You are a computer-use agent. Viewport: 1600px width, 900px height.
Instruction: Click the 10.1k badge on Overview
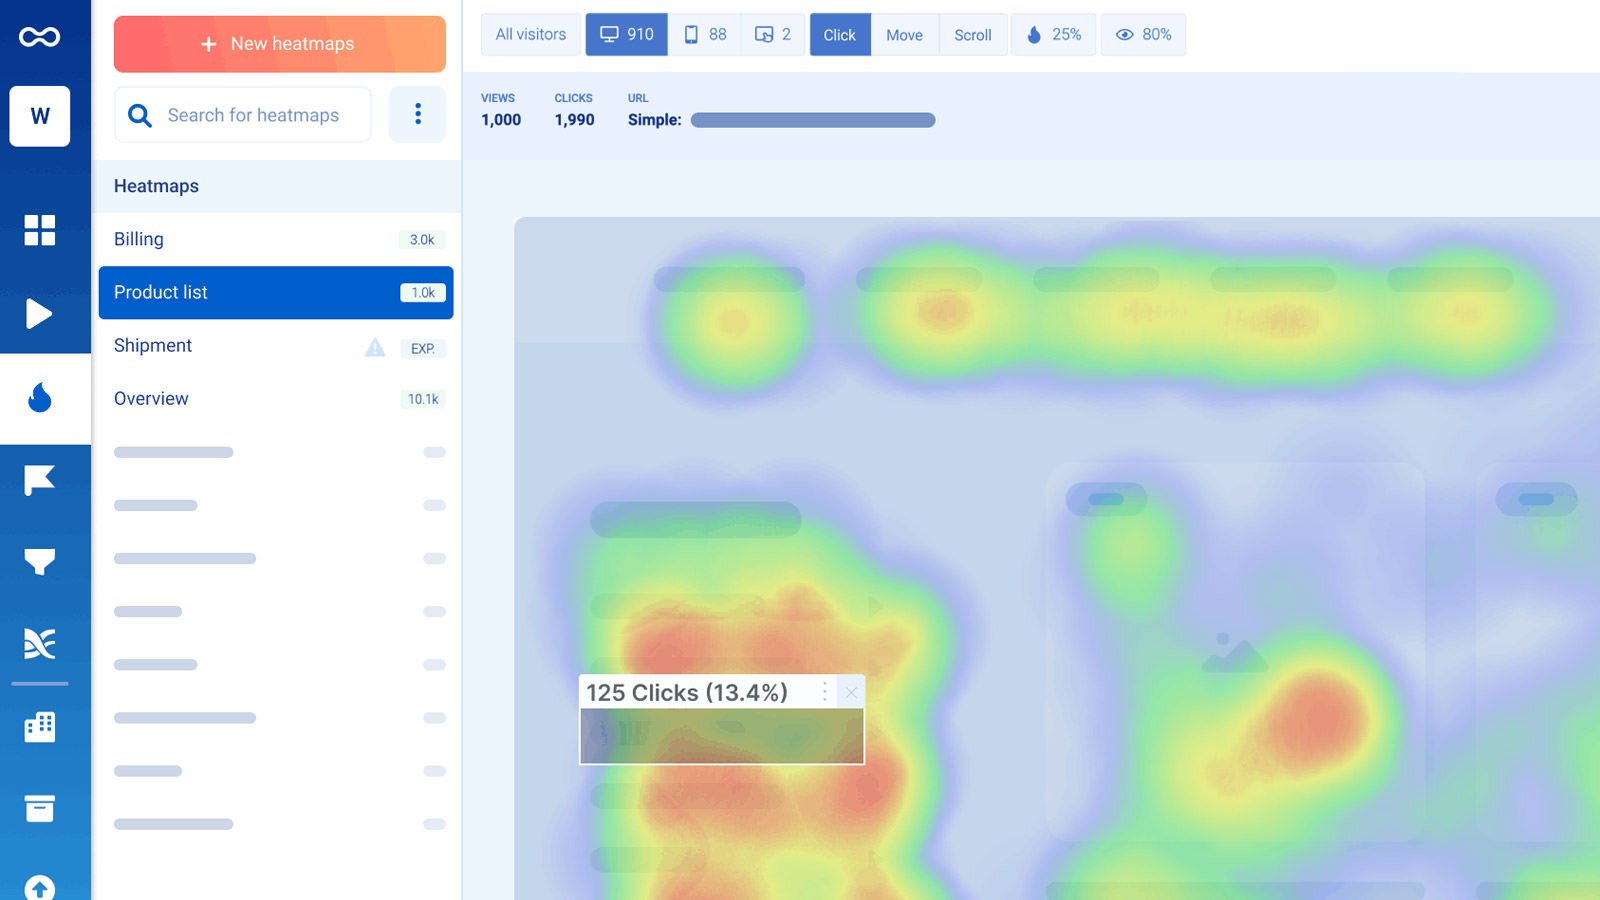click(x=423, y=399)
